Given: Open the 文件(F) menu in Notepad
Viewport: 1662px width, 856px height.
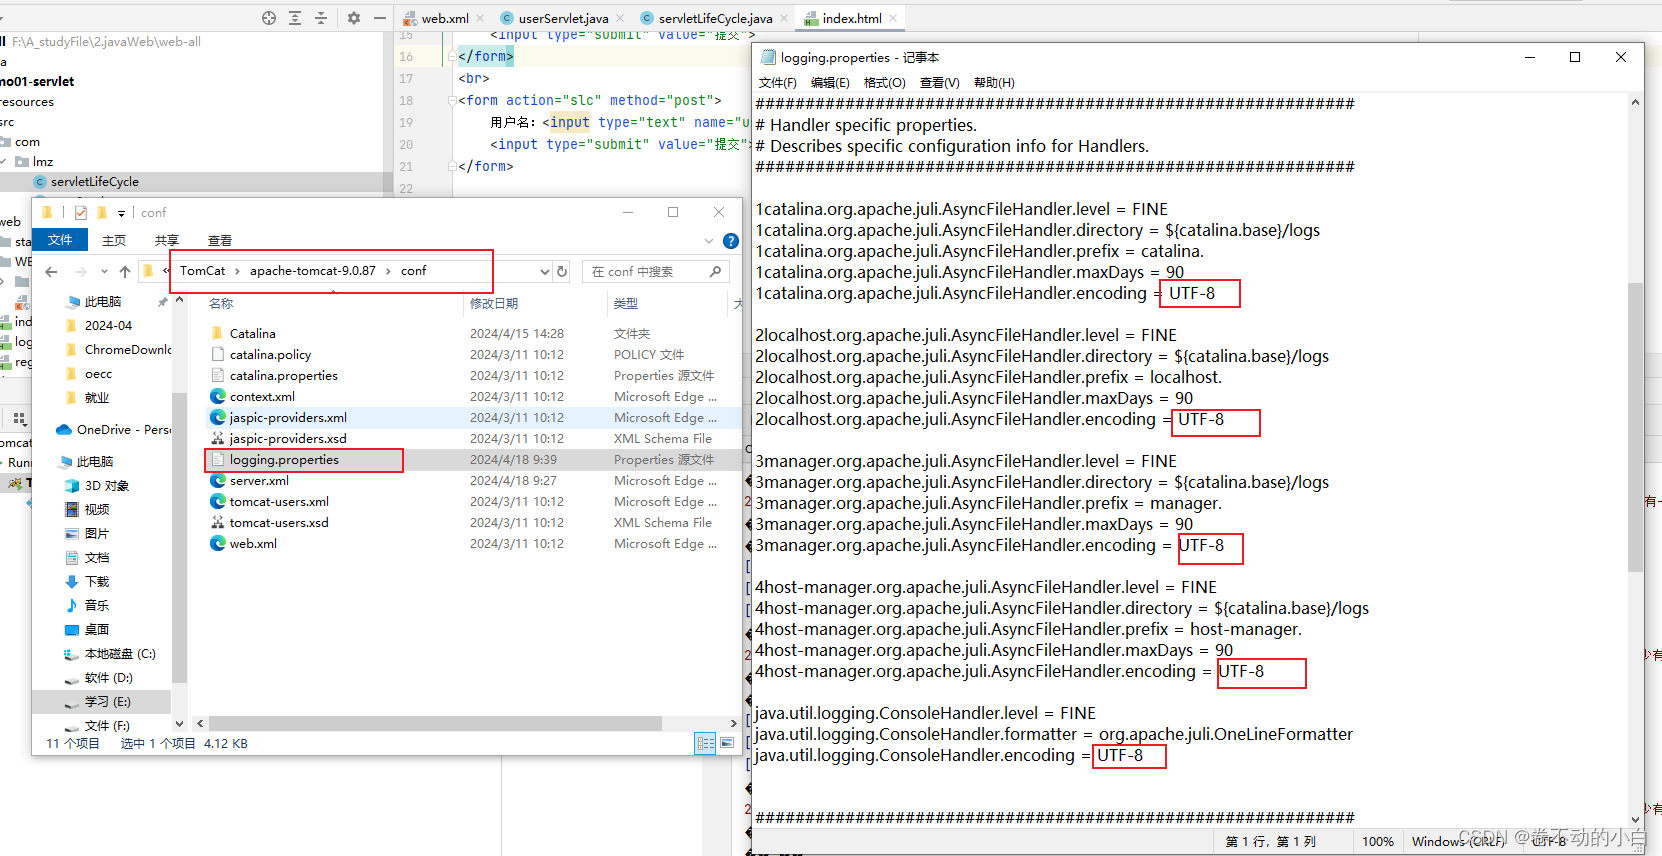Looking at the screenshot, I should [x=778, y=83].
